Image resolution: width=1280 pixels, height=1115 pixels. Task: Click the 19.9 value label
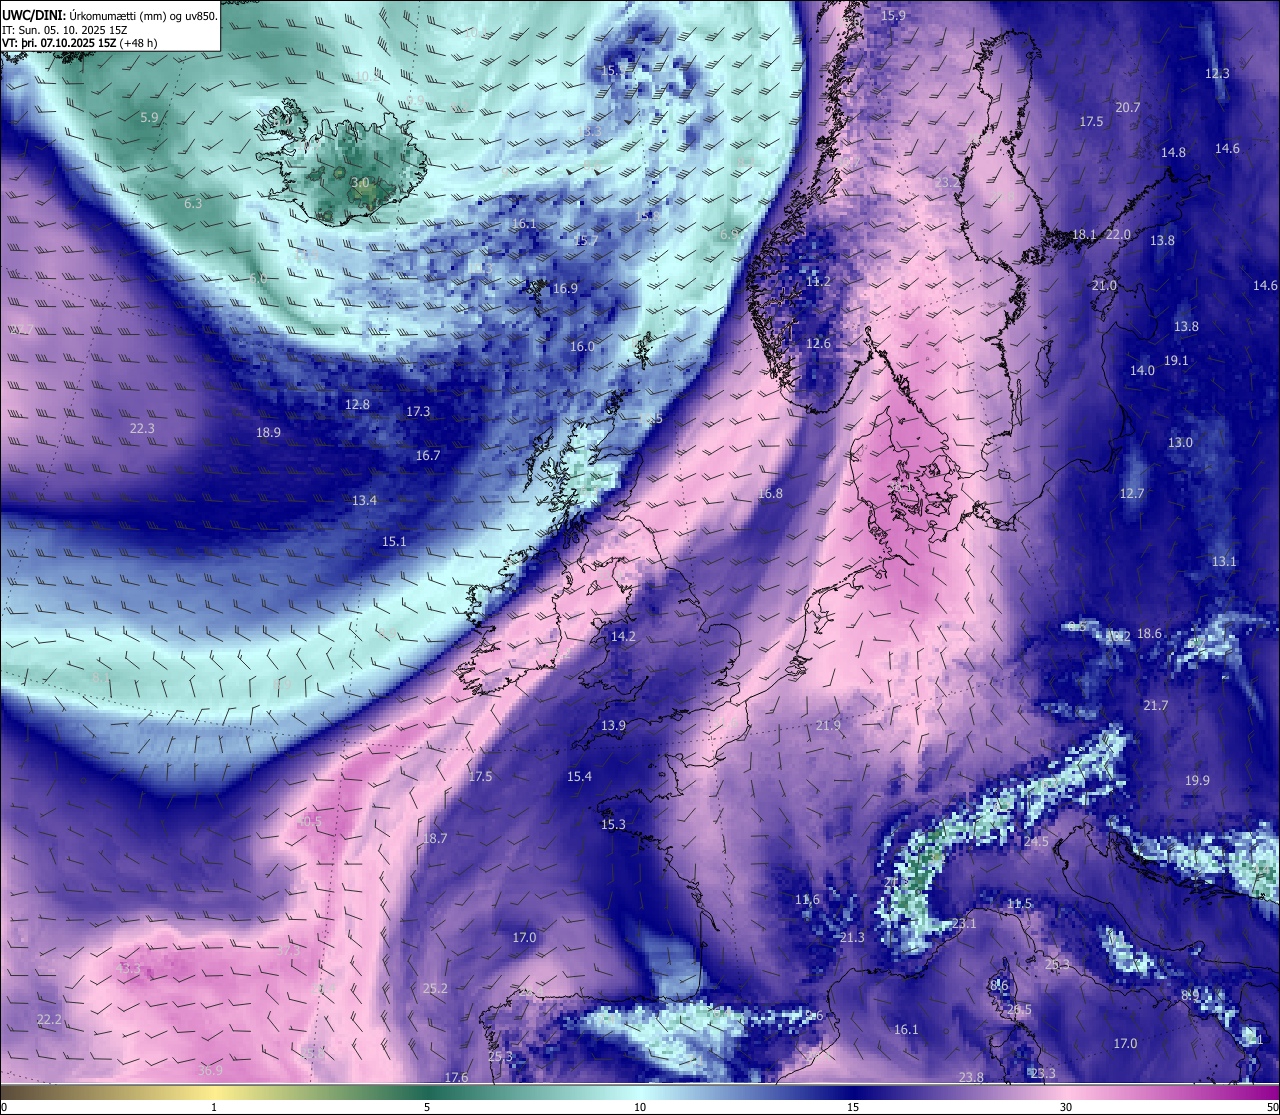click(x=1197, y=781)
